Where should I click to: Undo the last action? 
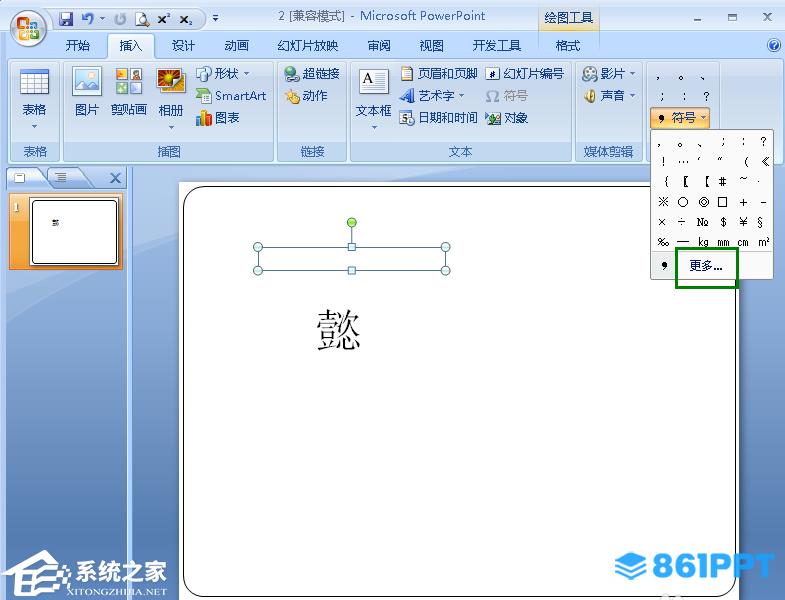coord(88,19)
